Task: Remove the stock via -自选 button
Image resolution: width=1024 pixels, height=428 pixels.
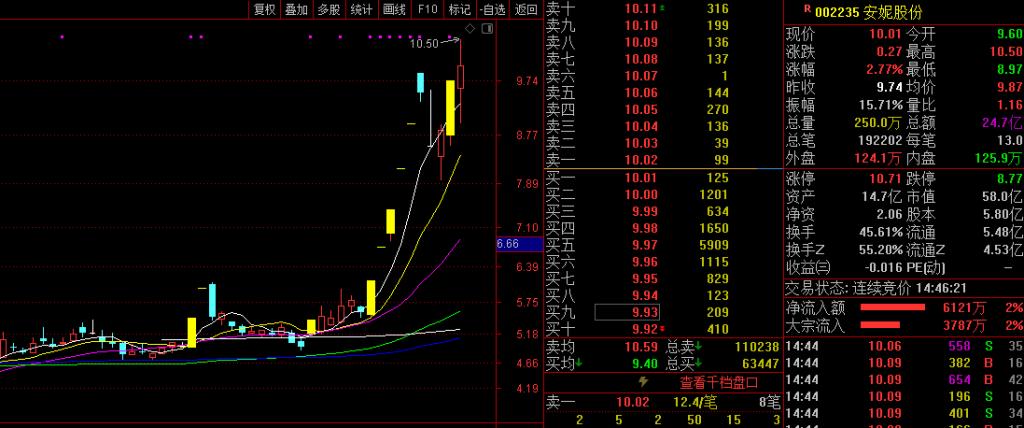Action: coord(492,9)
